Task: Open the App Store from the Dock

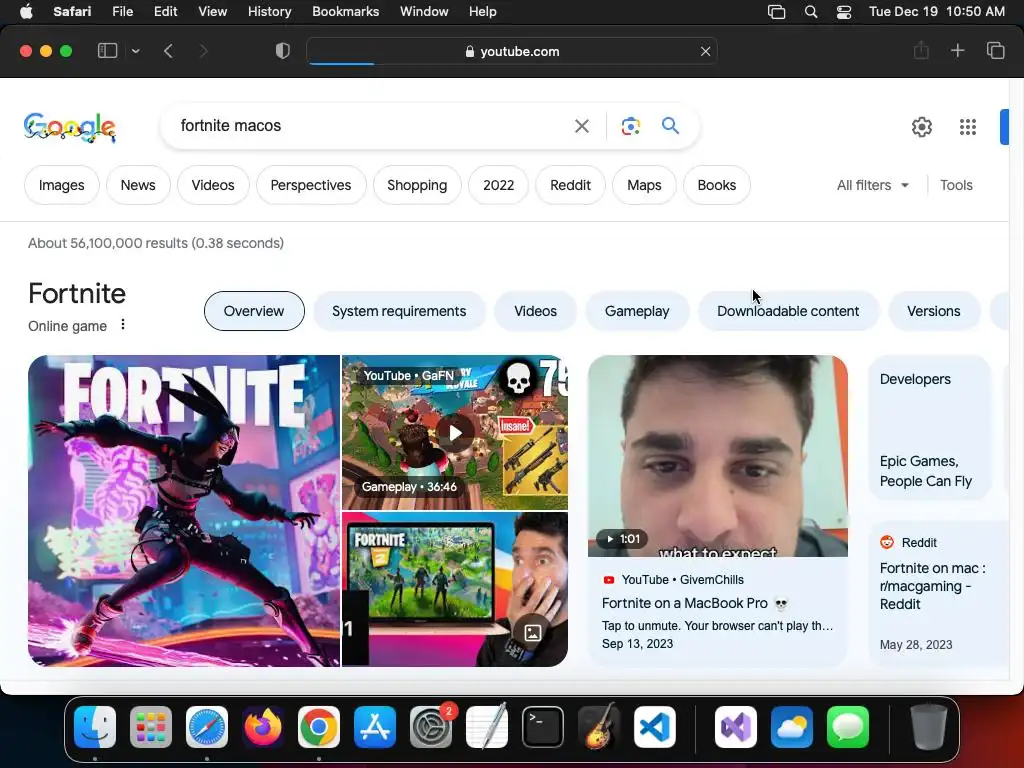Action: (375, 727)
